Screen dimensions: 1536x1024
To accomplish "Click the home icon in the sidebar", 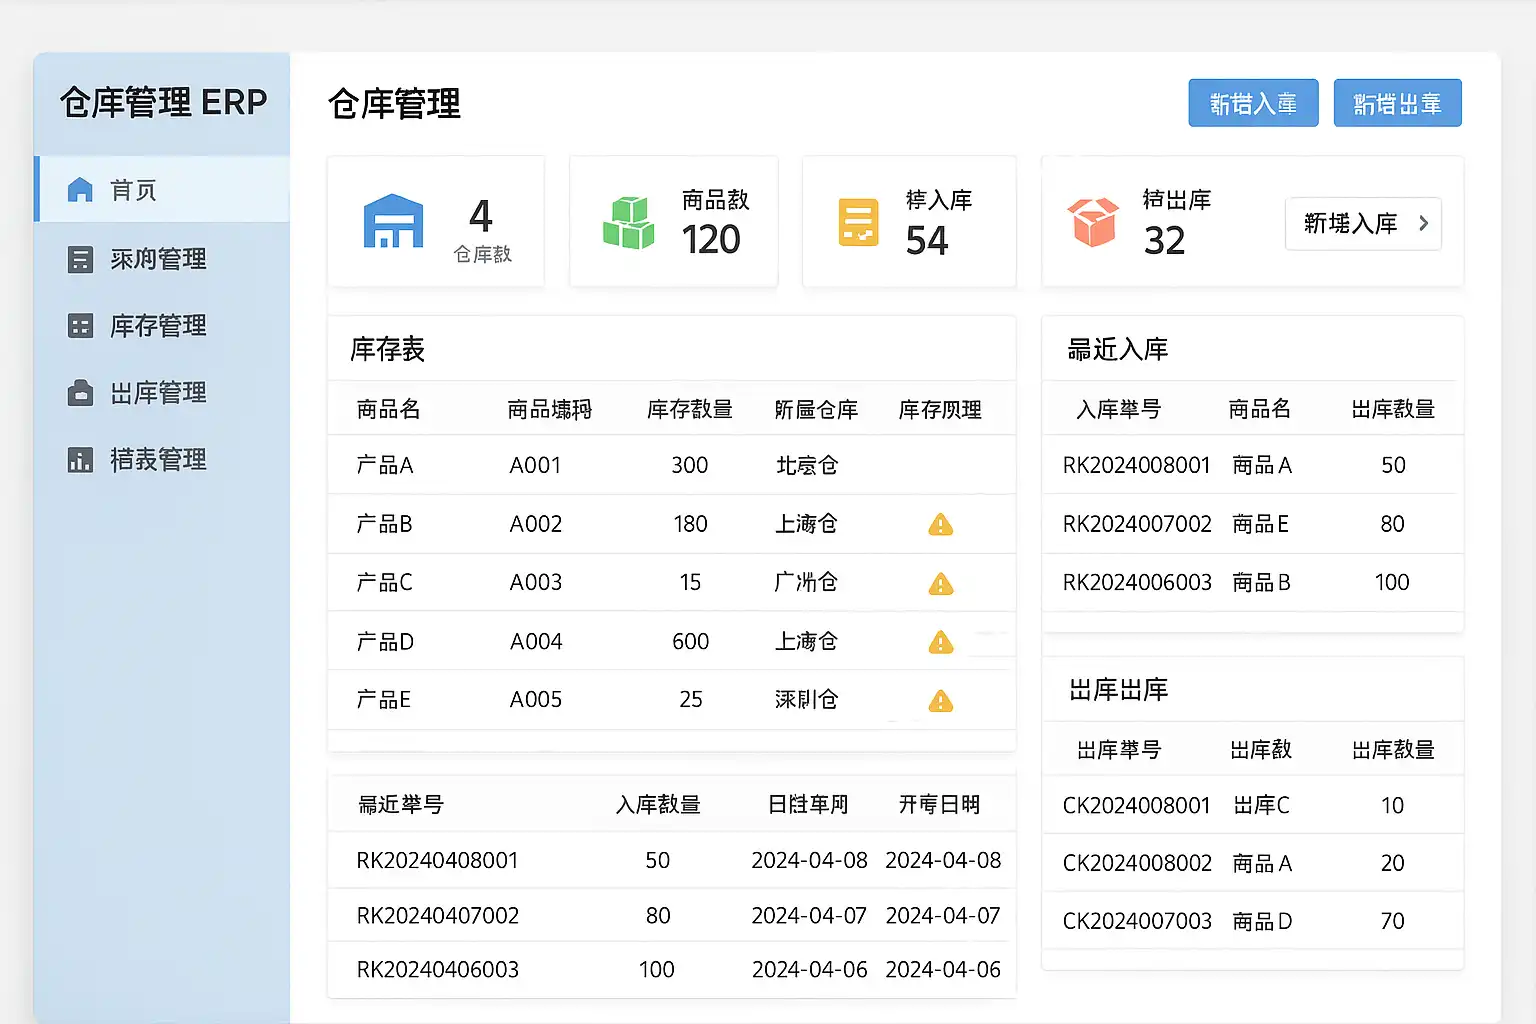I will [80, 190].
